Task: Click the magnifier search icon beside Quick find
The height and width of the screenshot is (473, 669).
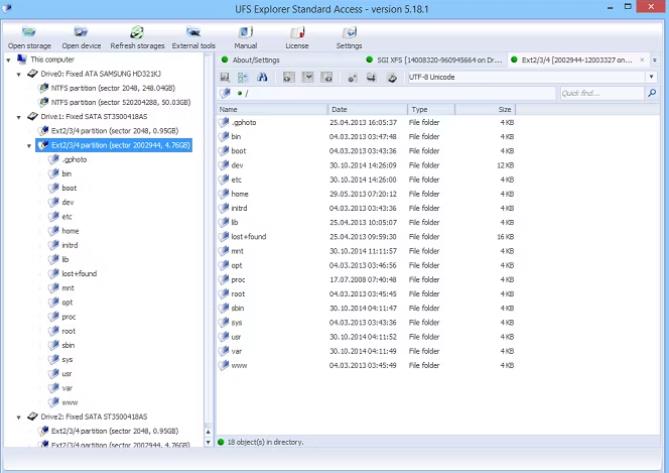Action: [x=652, y=93]
